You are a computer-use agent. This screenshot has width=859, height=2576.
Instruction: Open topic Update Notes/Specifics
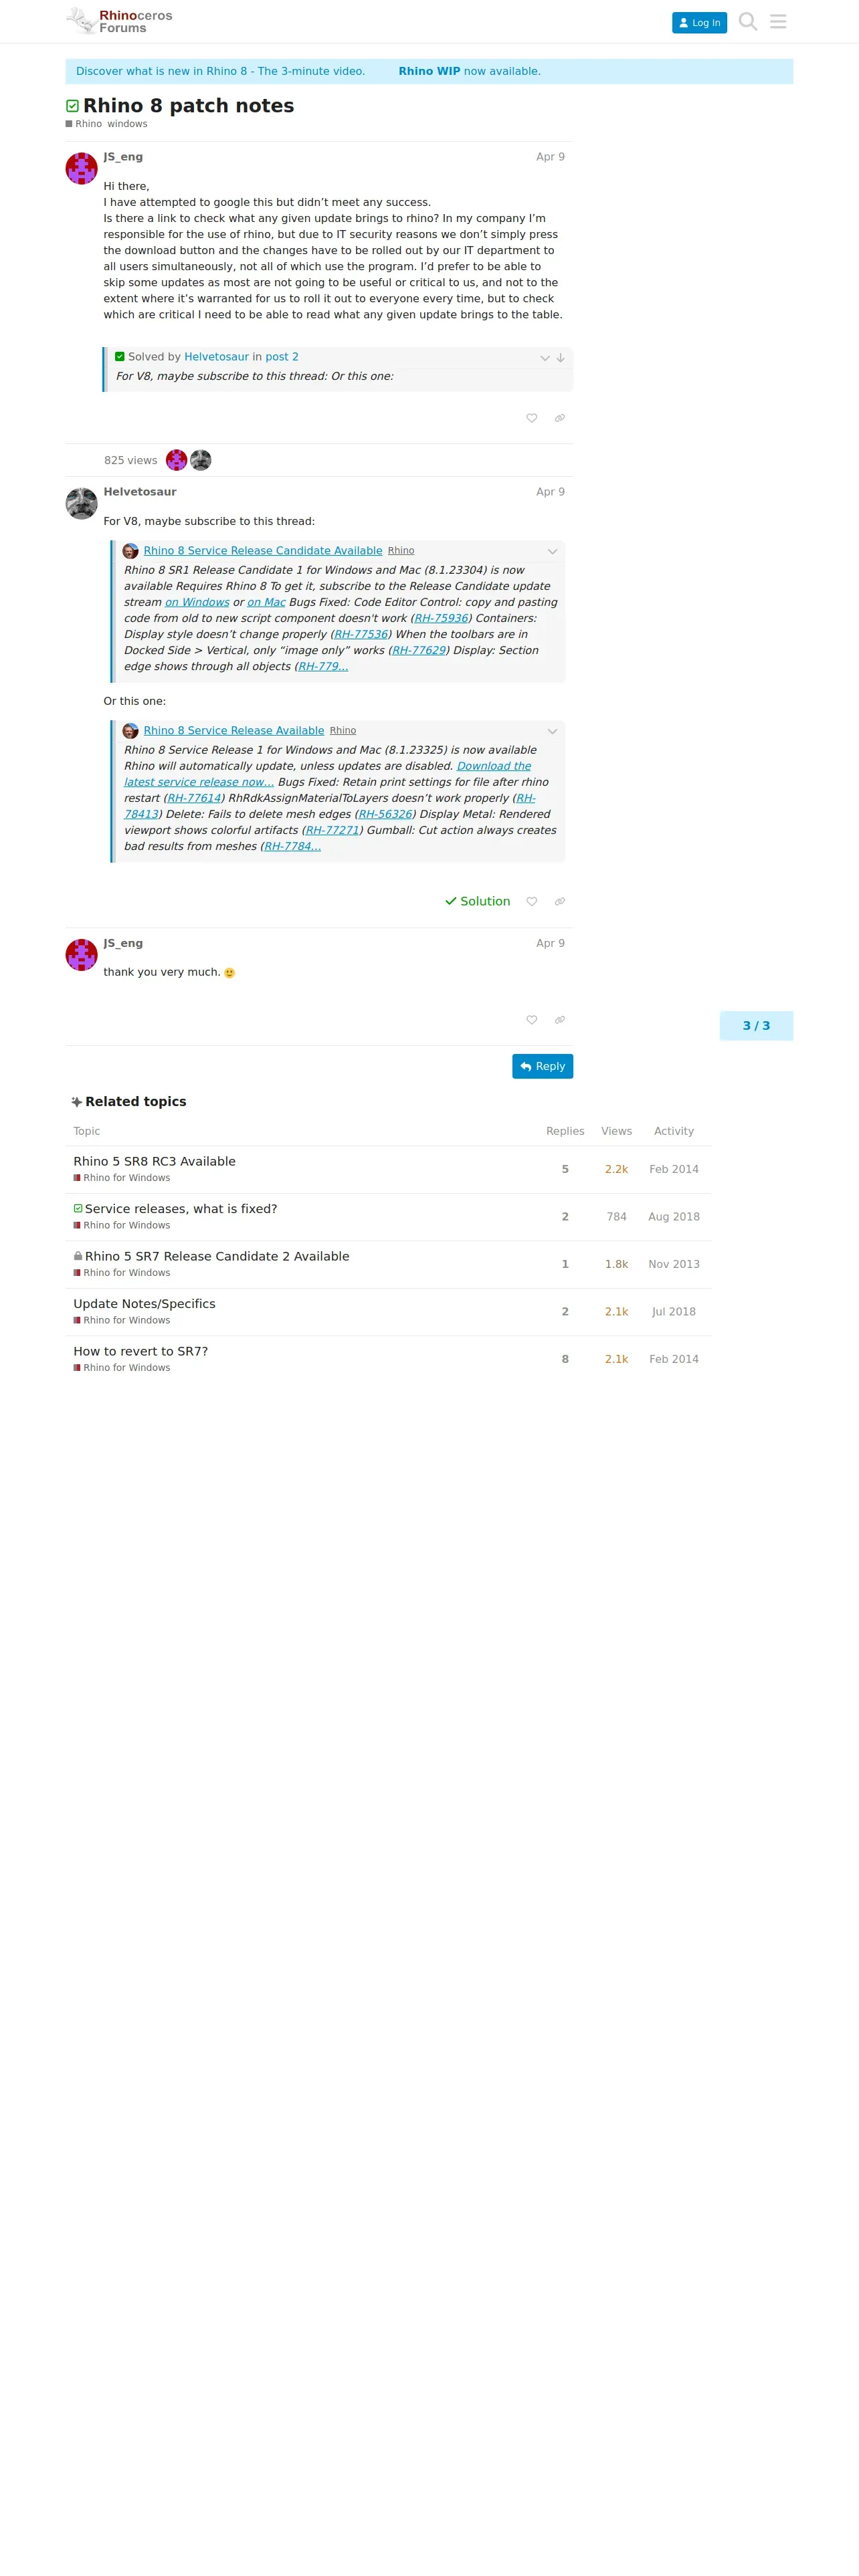144,1304
